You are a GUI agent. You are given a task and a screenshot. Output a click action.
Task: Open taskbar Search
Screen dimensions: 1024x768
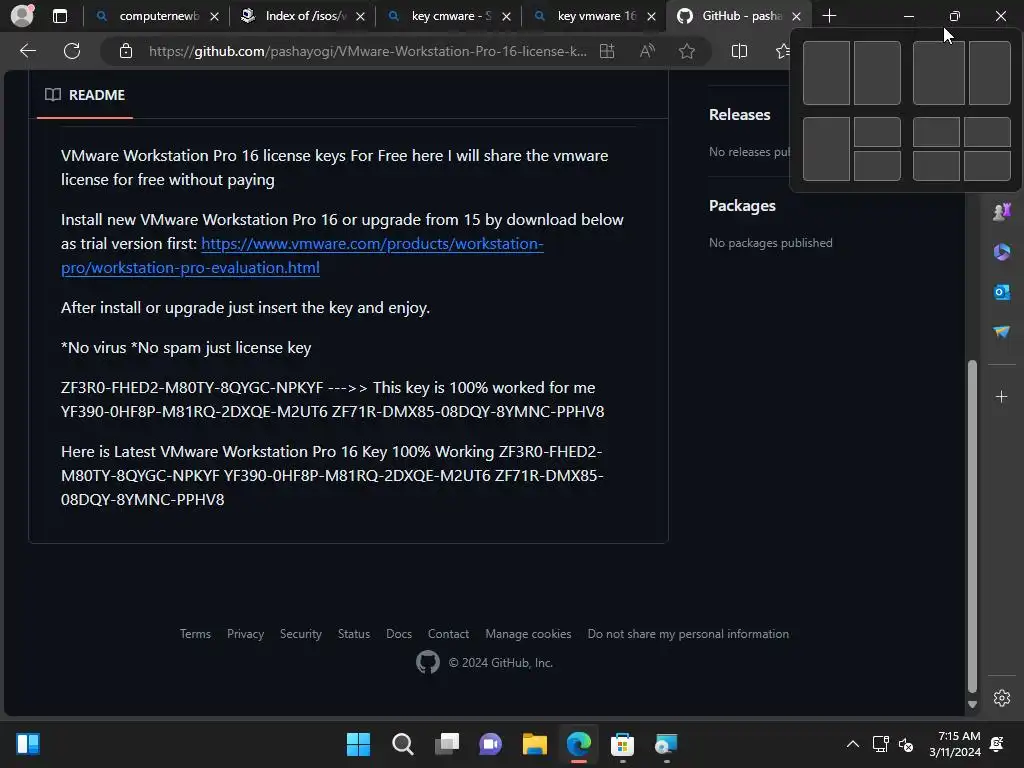(402, 744)
